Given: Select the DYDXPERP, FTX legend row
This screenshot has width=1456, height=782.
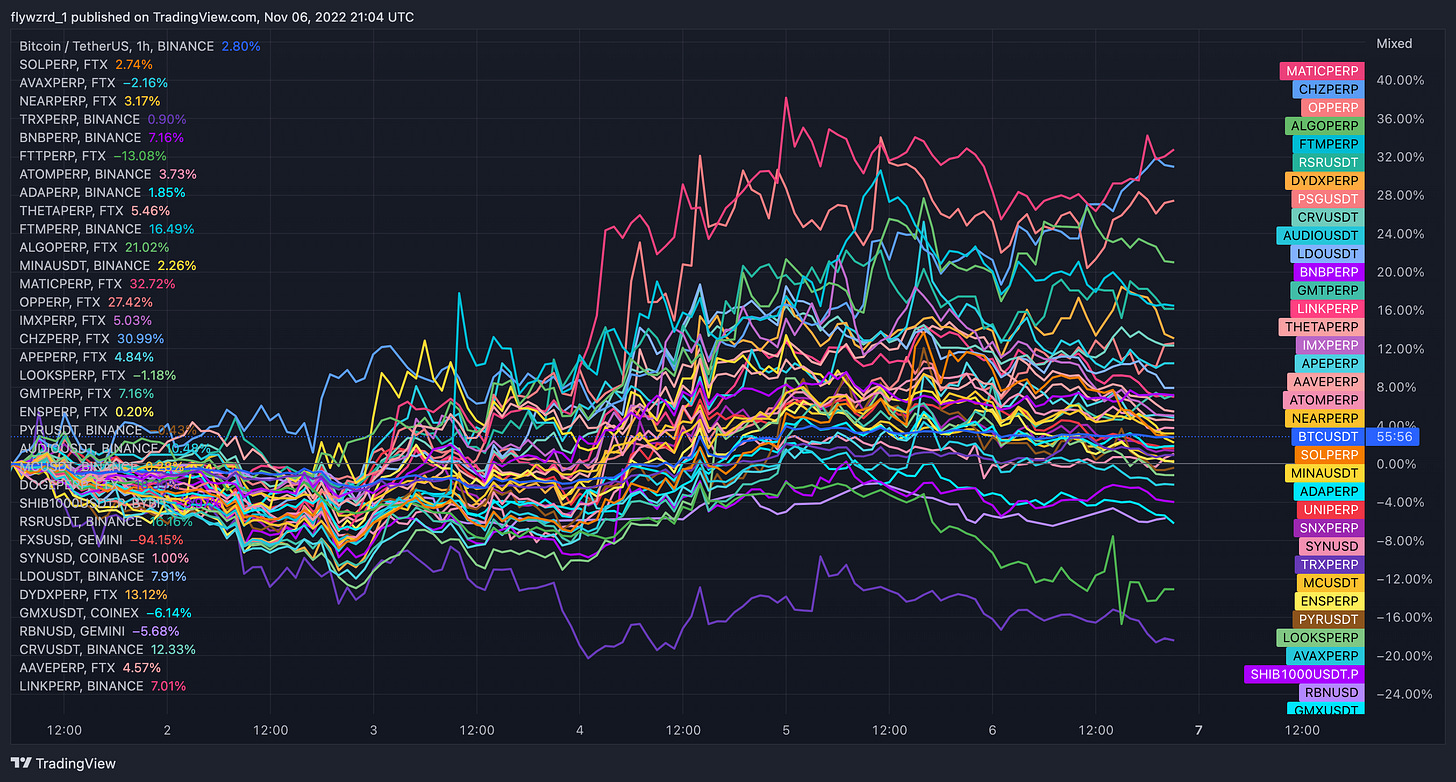Looking at the screenshot, I should pyautogui.click(x=92, y=595).
